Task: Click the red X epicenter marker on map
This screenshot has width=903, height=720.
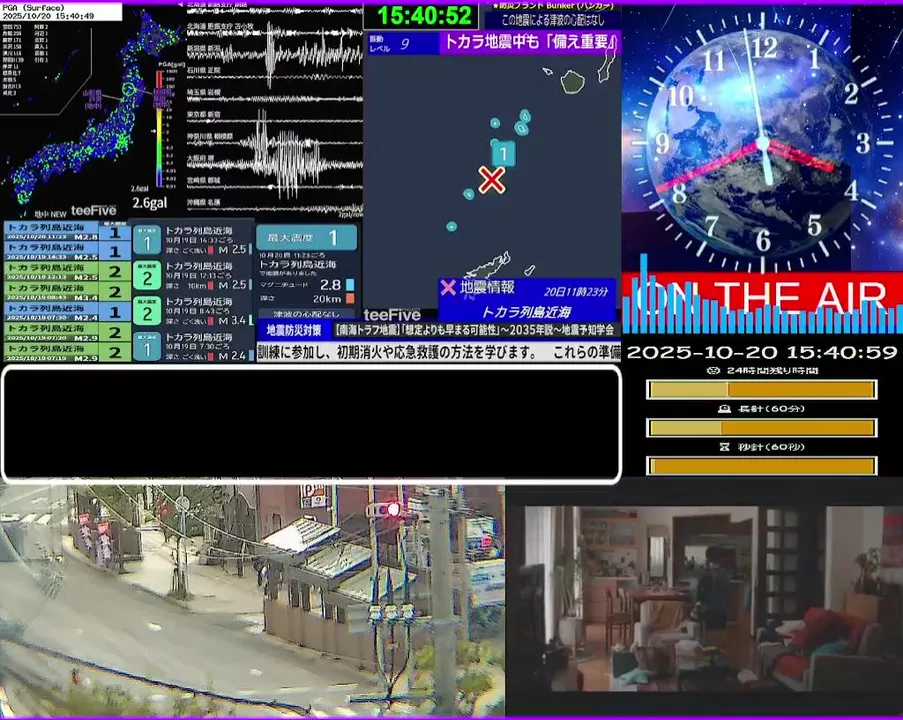Action: click(491, 180)
